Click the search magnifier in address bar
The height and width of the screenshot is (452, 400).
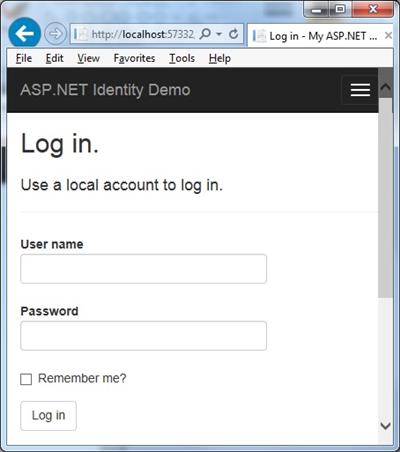[205, 34]
